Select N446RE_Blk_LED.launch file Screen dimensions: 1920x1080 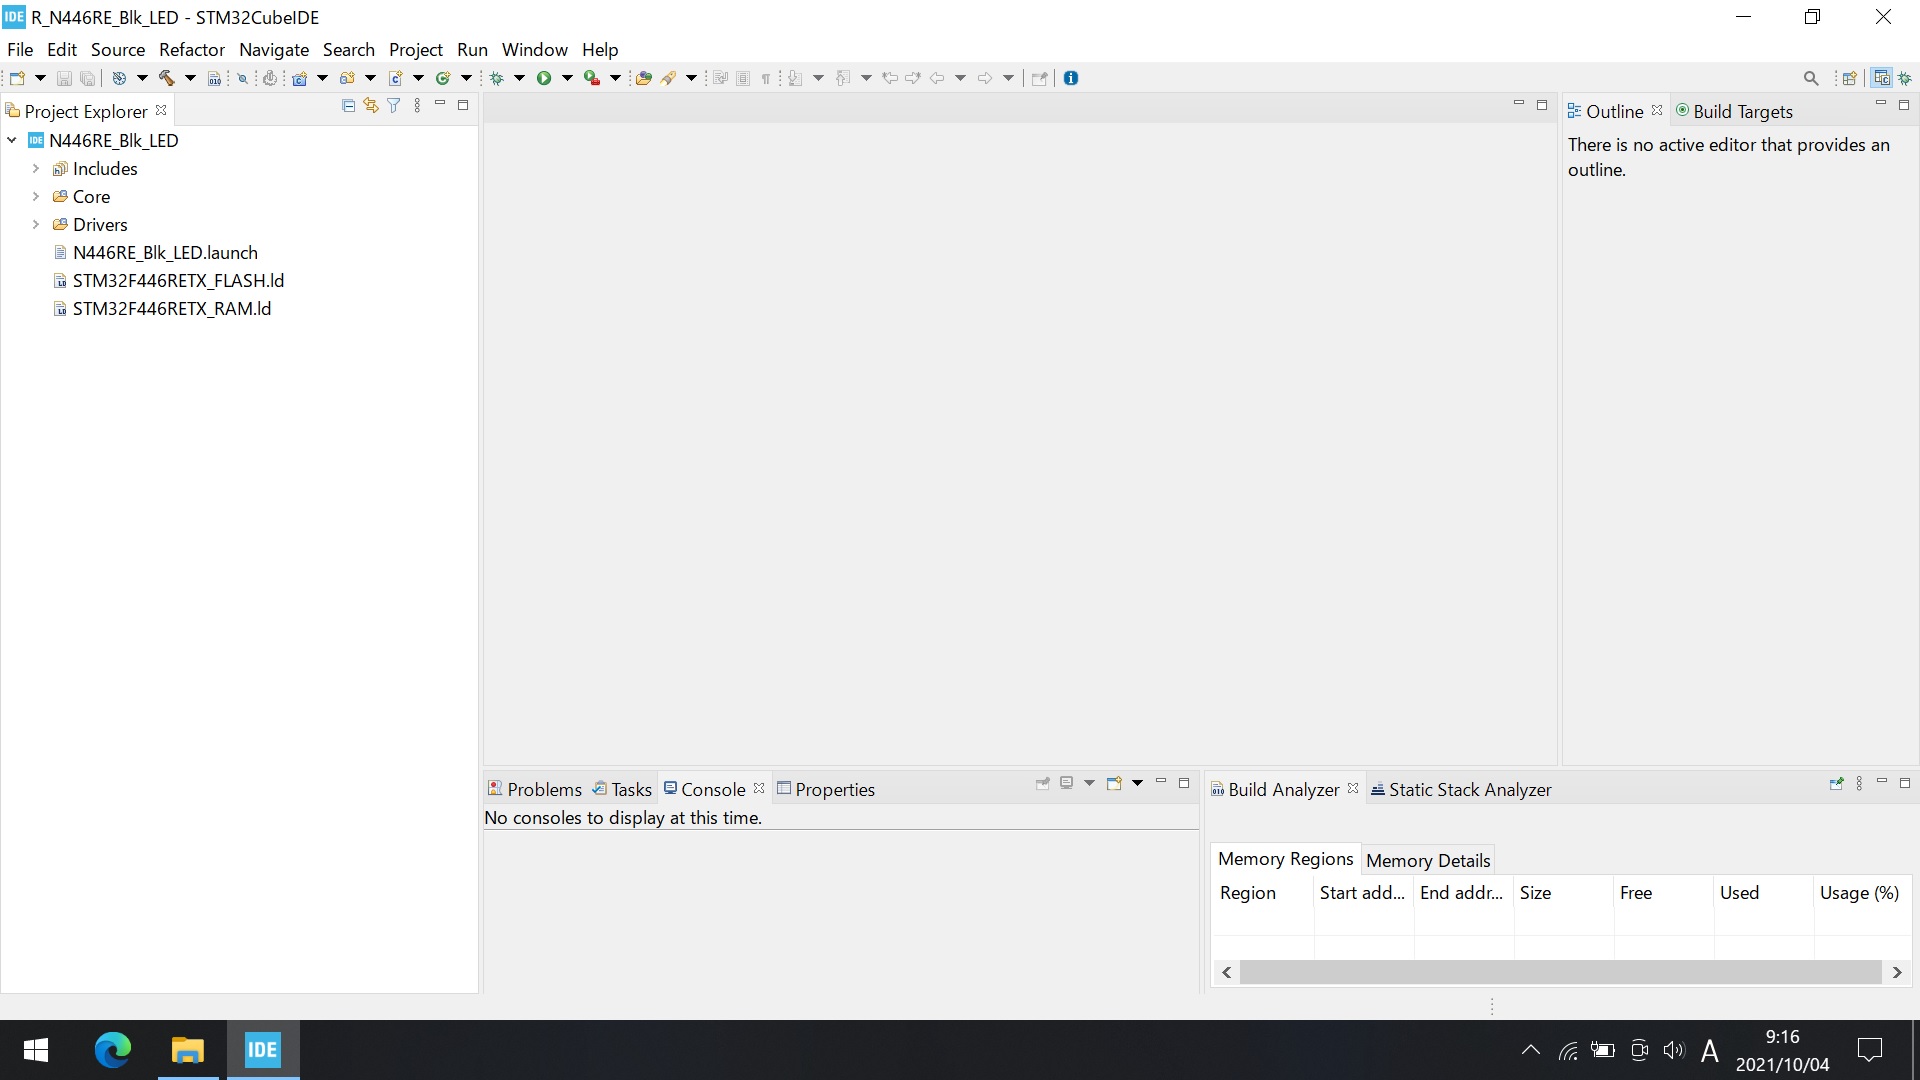165,253
